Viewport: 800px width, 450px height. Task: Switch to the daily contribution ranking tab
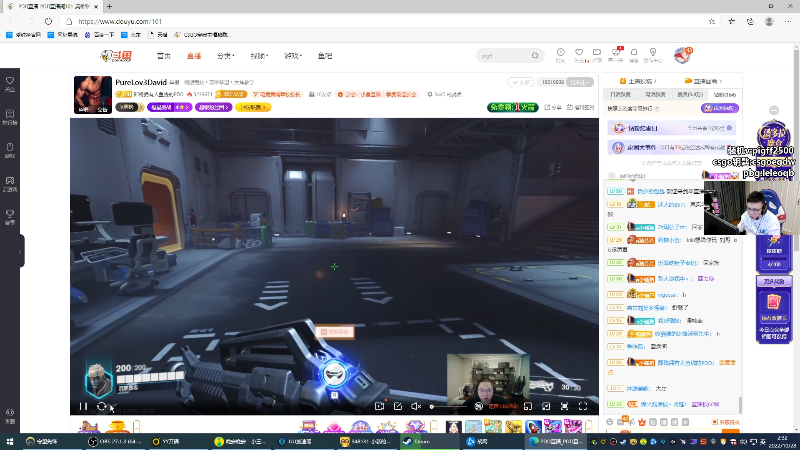click(x=620, y=95)
